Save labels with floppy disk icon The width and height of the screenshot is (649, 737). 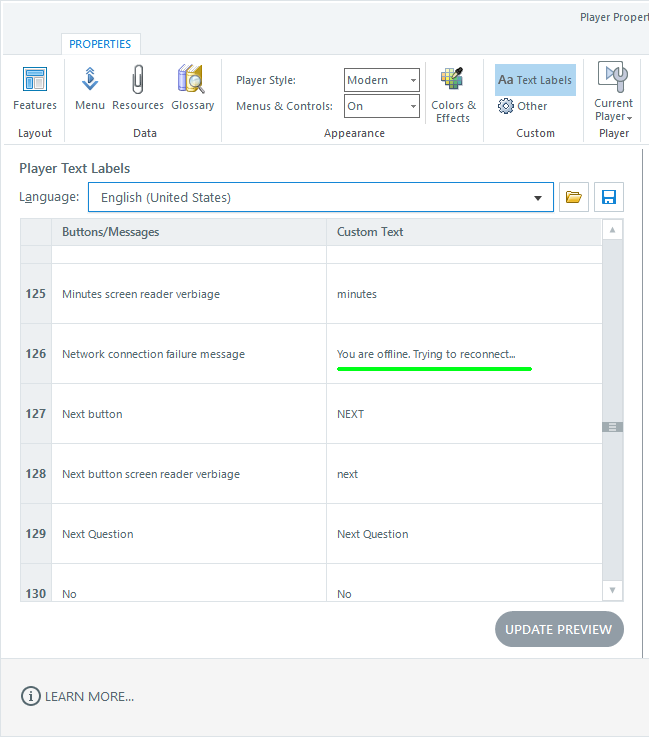609,197
